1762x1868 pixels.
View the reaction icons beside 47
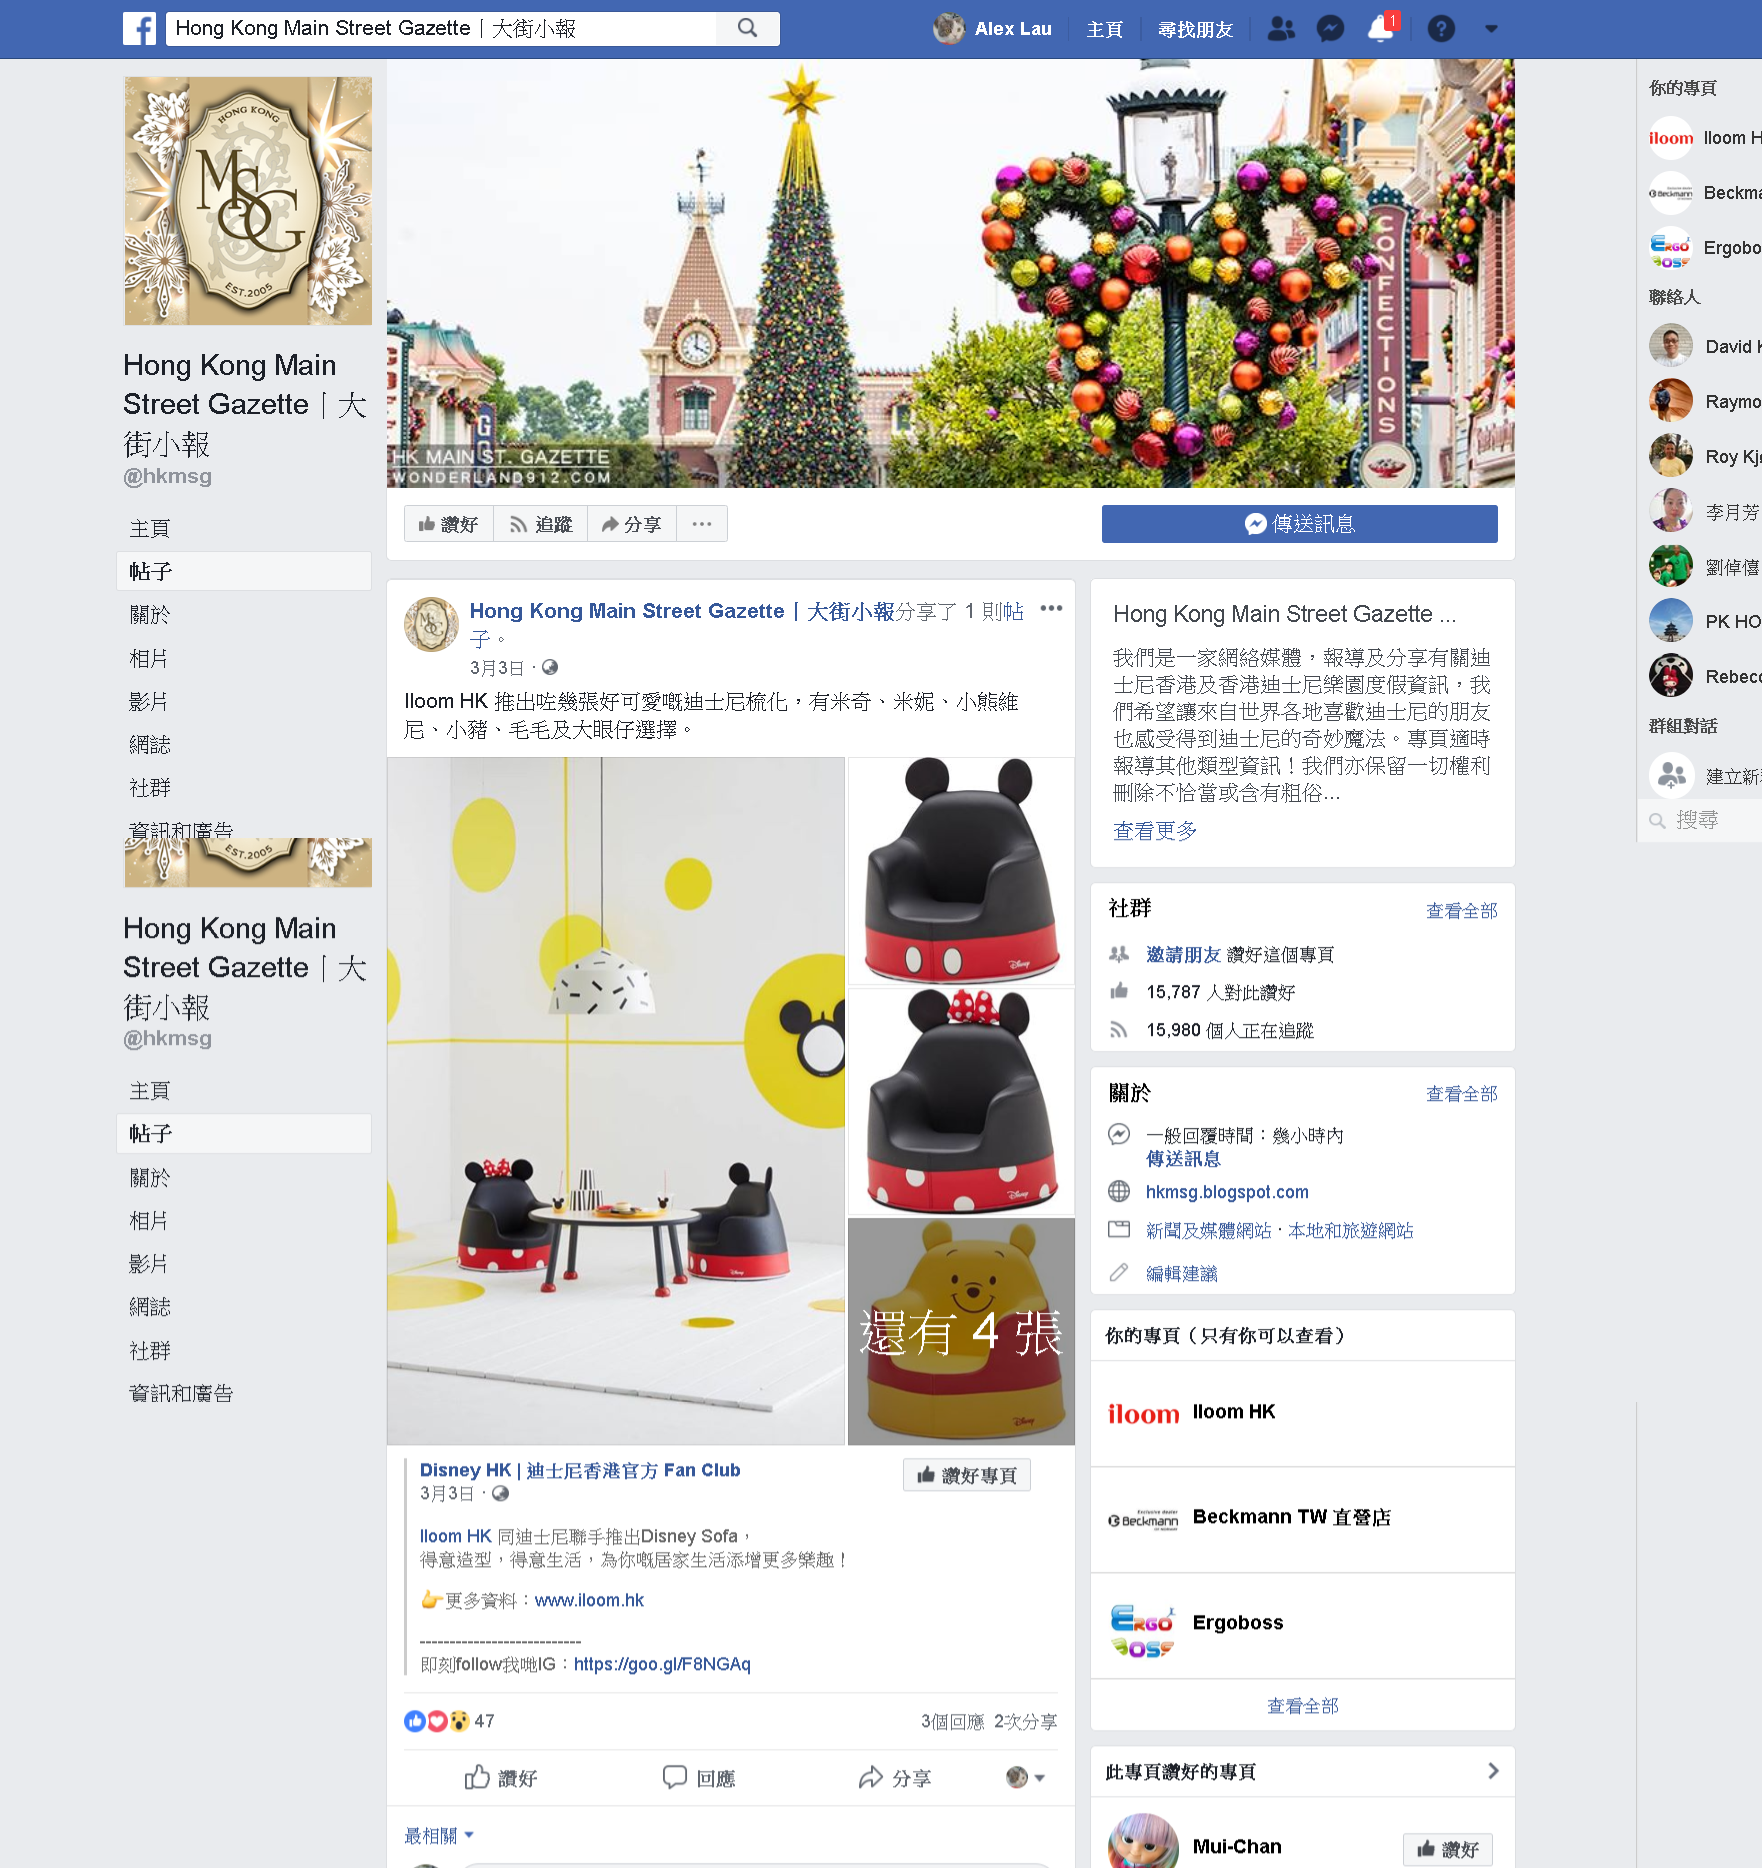[x=437, y=1721]
